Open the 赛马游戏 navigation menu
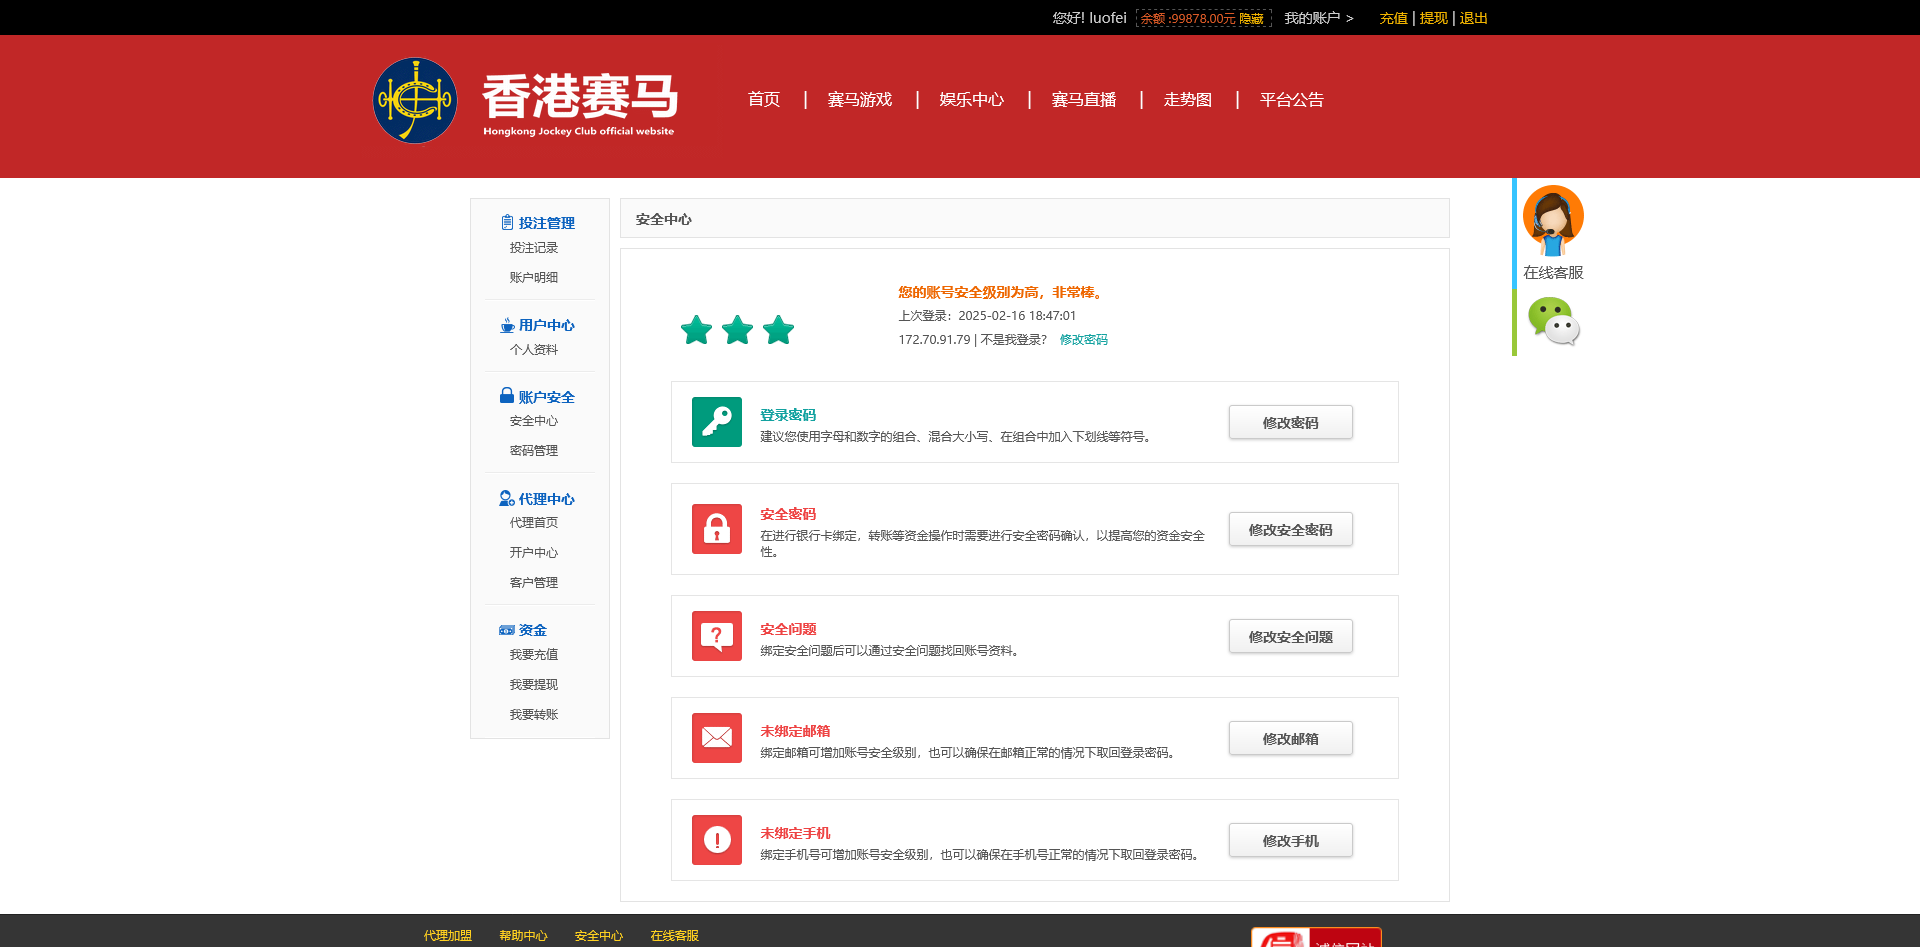The height and width of the screenshot is (947, 1920). pos(859,100)
